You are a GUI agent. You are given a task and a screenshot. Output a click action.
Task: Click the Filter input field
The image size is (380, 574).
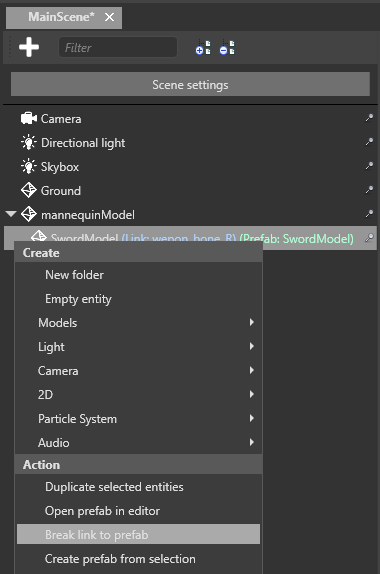(x=118, y=47)
